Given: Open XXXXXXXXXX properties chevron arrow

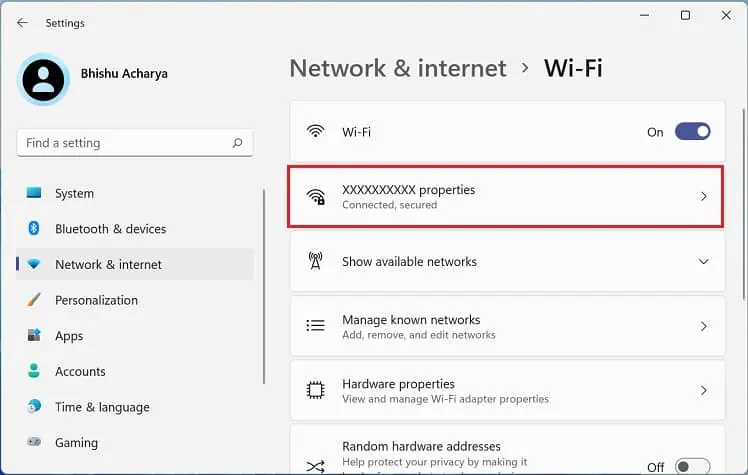Looking at the screenshot, I should pyautogui.click(x=704, y=196).
